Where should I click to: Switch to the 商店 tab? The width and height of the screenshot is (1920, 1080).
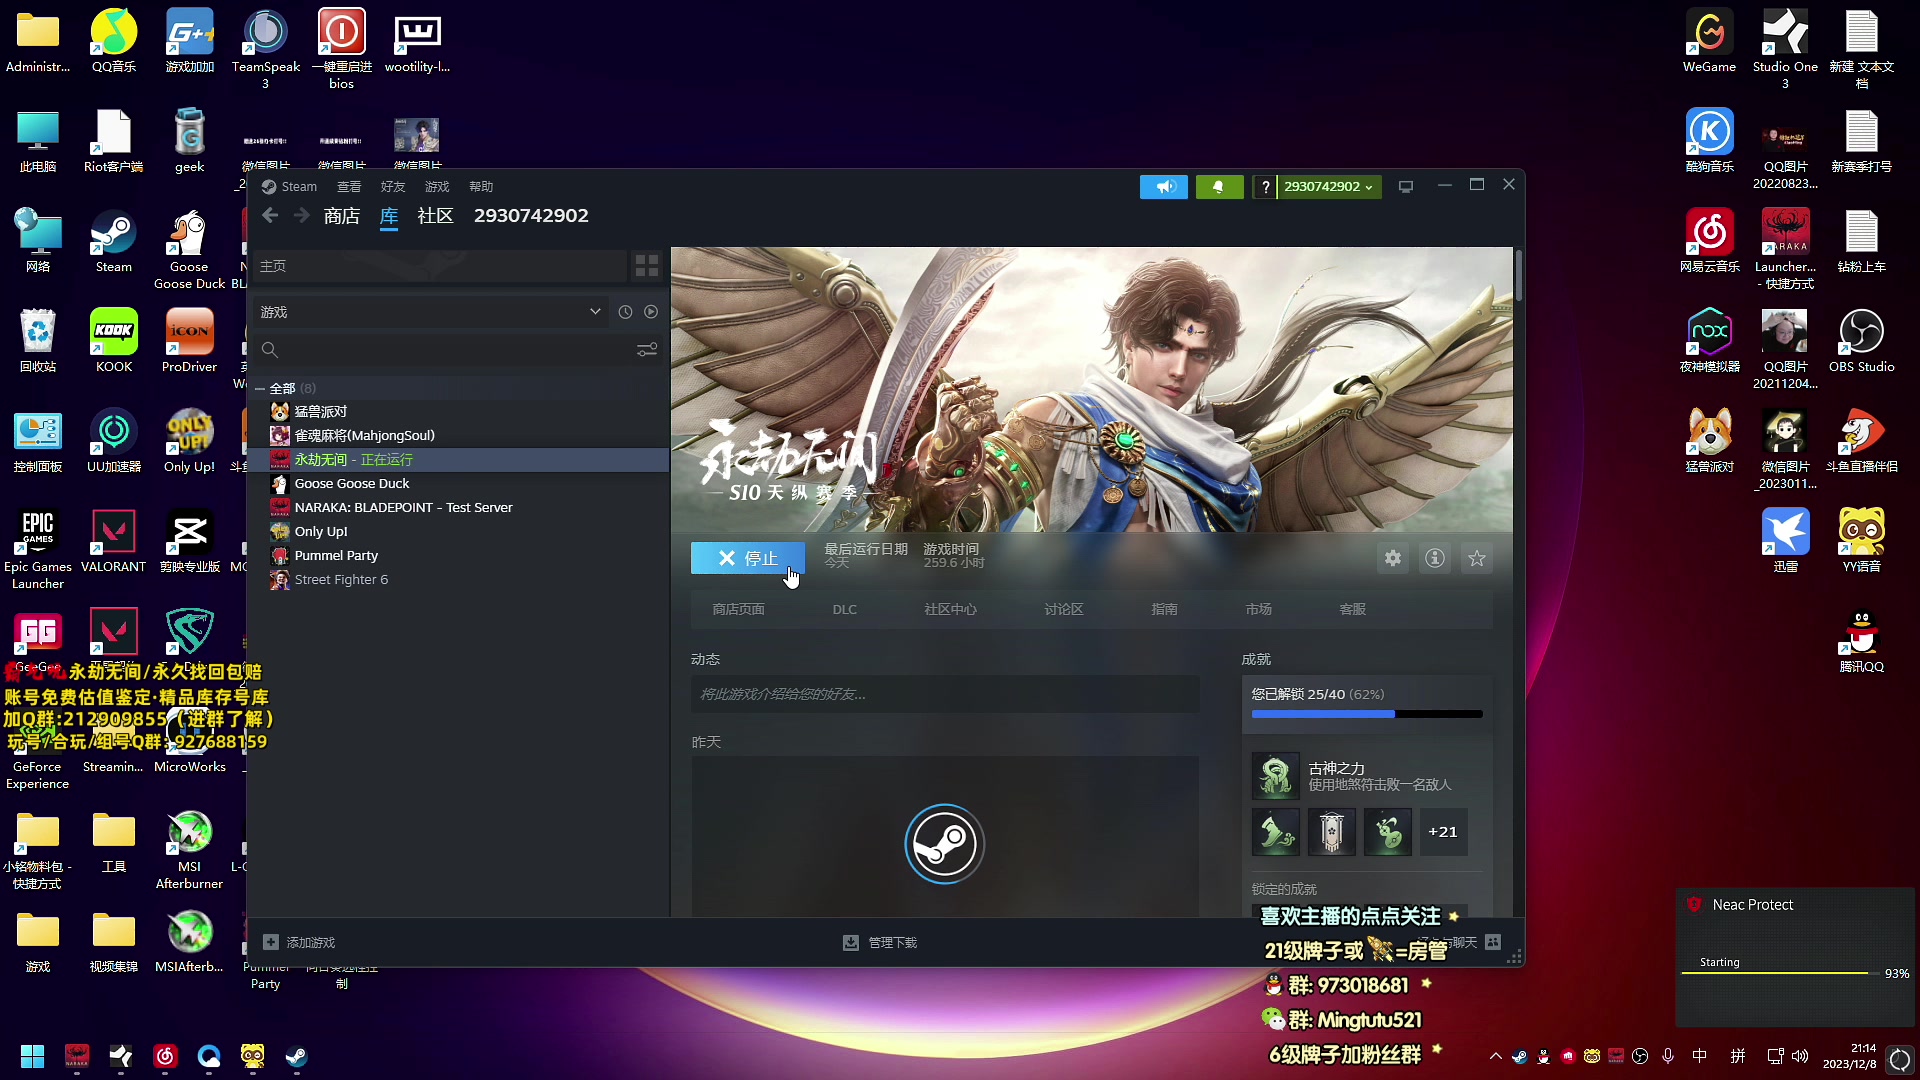coord(342,216)
